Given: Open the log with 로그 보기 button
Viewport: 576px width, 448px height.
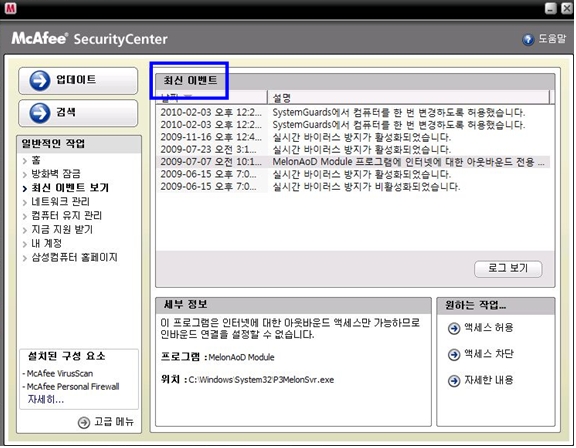Looking at the screenshot, I should [x=508, y=269].
